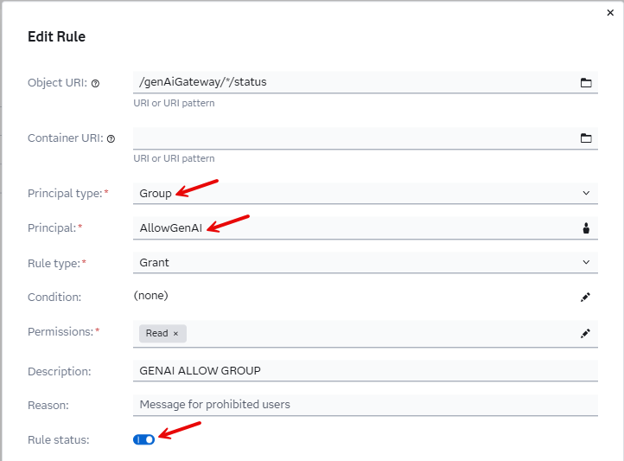Viewport: 624px width, 461px height.
Task: Click the Principal type label
Action: click(65, 193)
